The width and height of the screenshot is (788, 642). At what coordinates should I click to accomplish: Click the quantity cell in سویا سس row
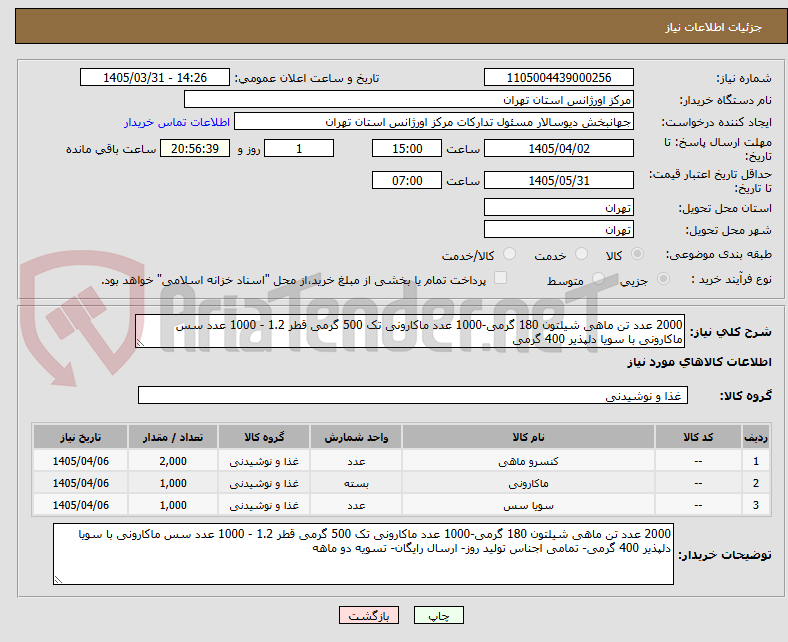pyautogui.click(x=173, y=505)
